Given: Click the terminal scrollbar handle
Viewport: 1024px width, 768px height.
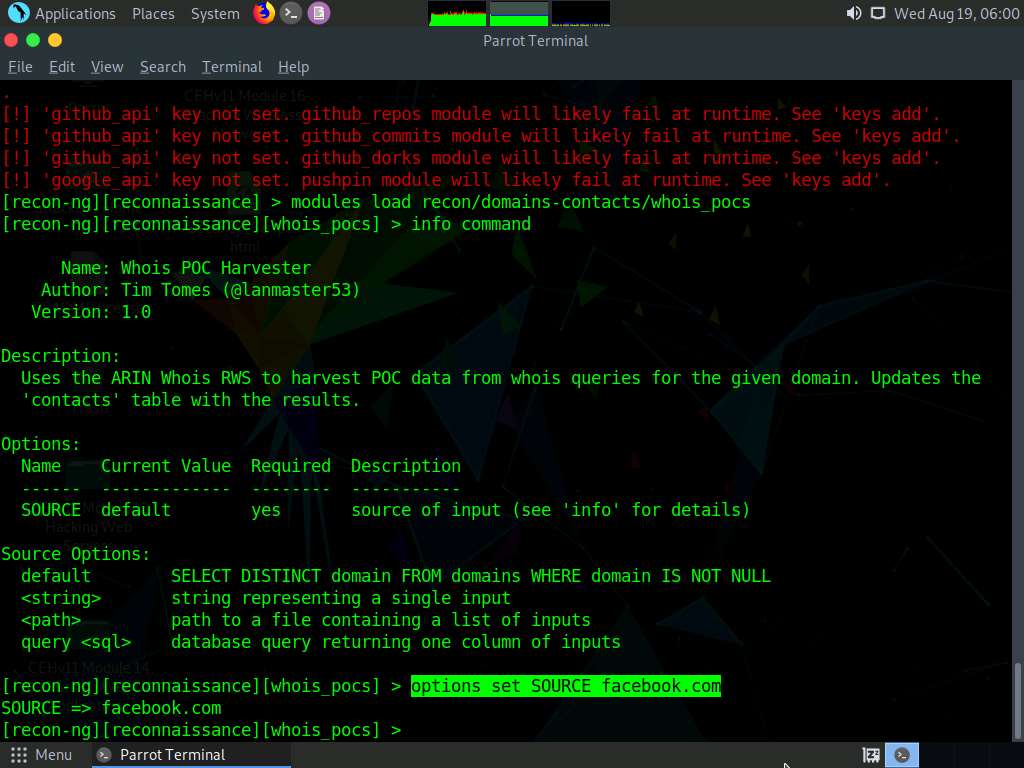Looking at the screenshot, I should 1017,699.
